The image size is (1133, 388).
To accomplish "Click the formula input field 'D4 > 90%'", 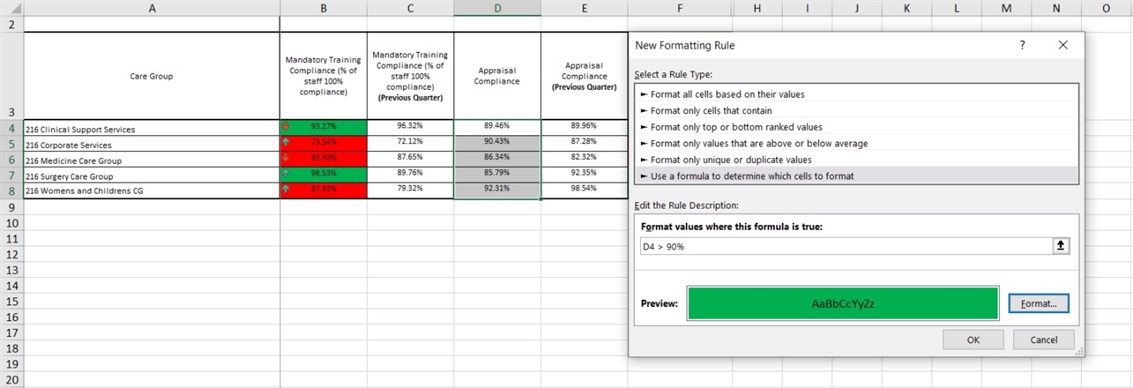I will pos(846,246).
